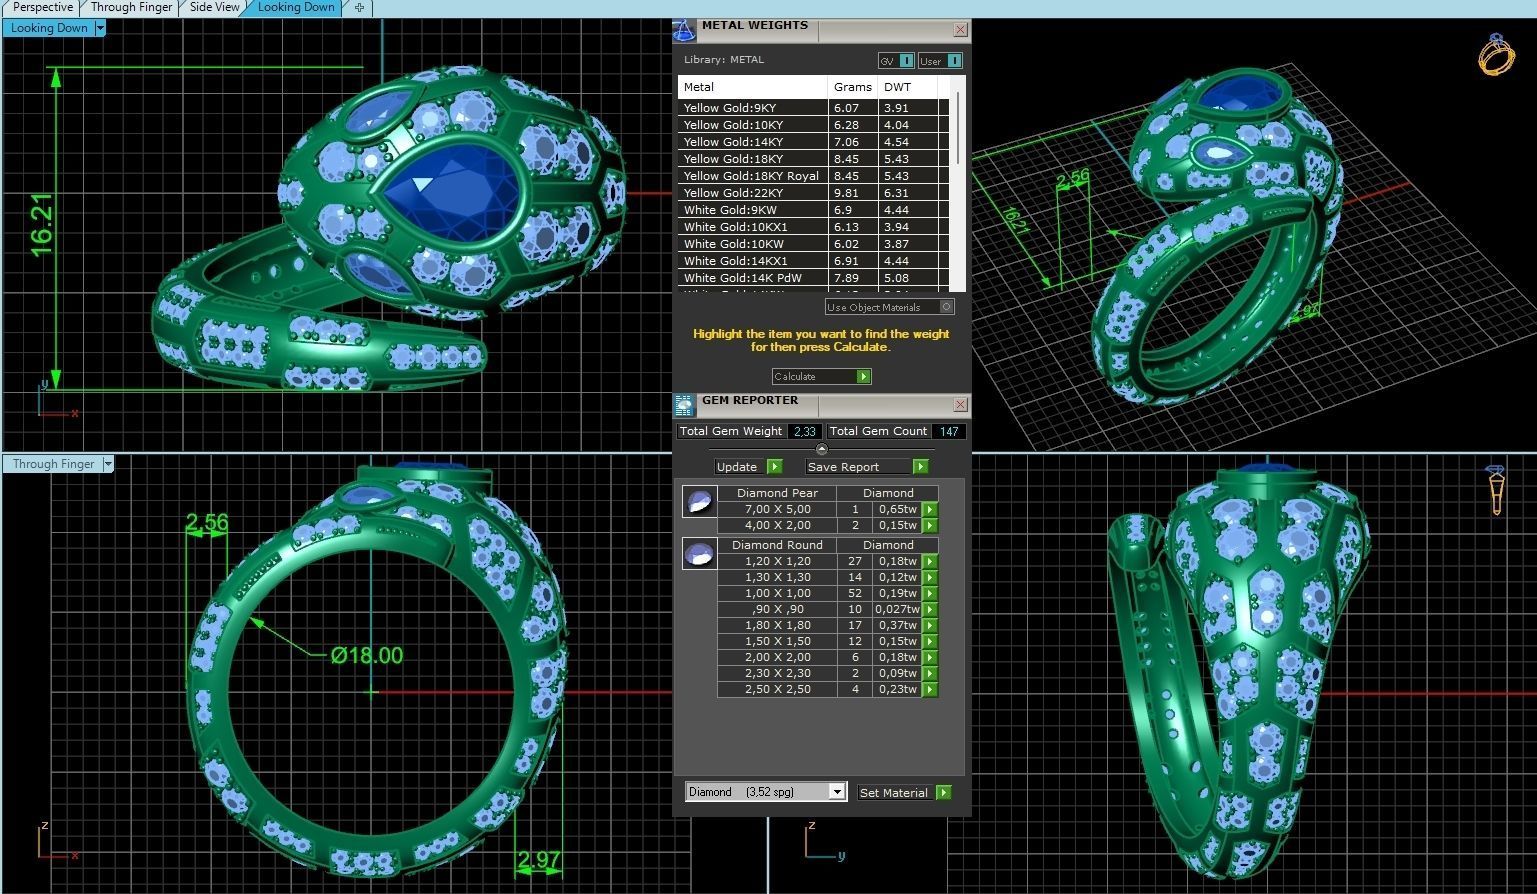
Task: Click the green arrow beside Set Material
Action: [943, 792]
